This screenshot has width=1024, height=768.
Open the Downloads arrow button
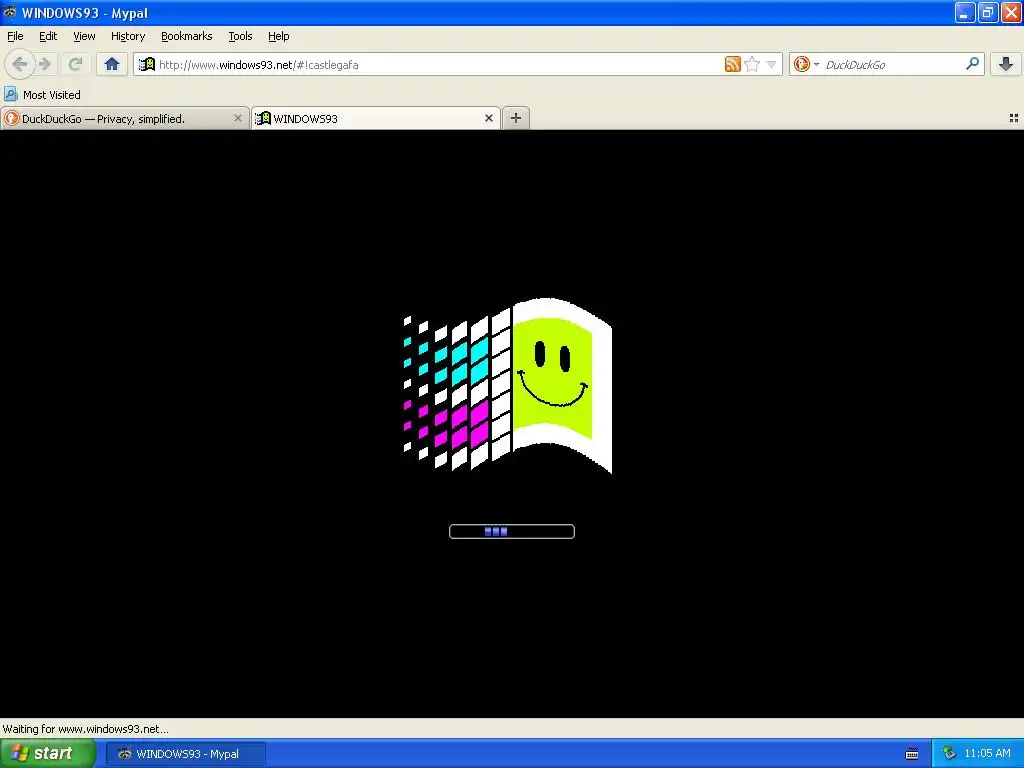click(1006, 64)
